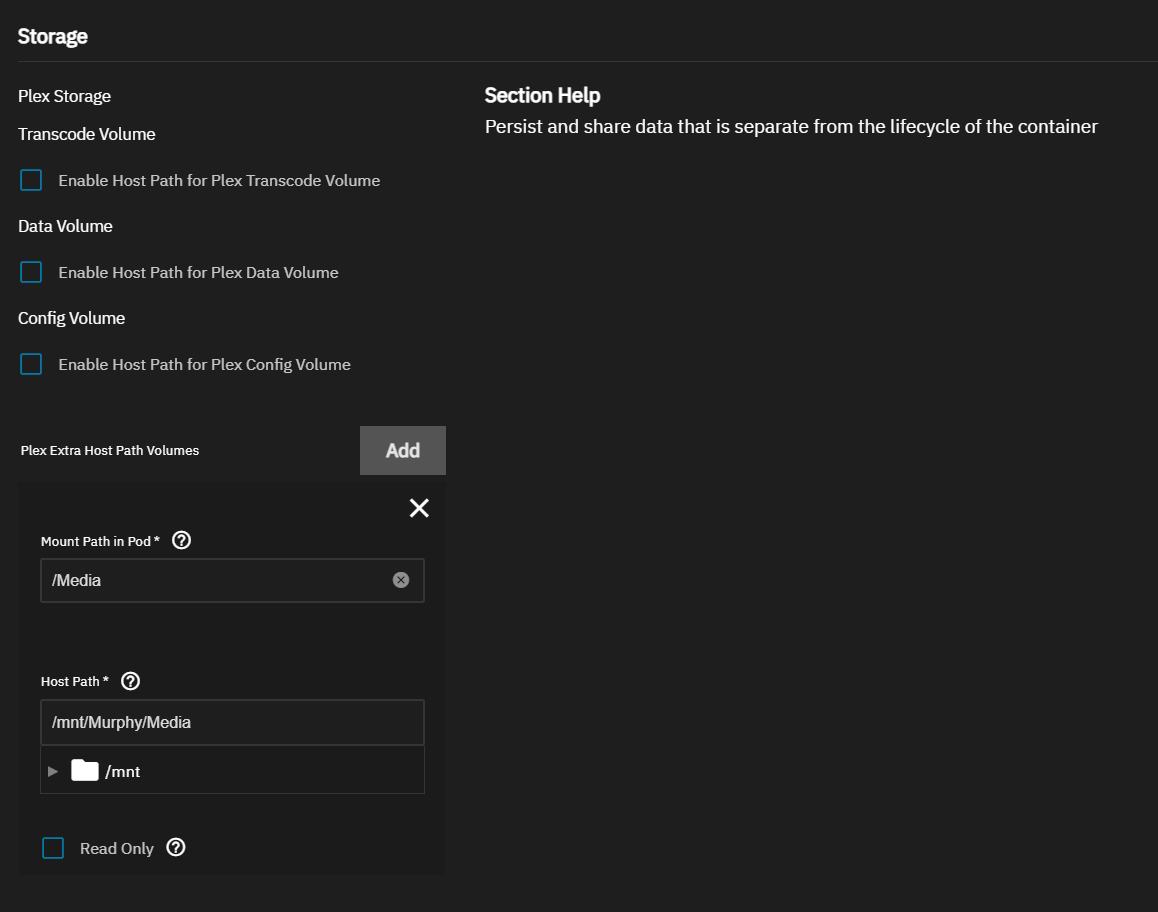Click the Storage section title
1158x912 pixels.
click(52, 36)
